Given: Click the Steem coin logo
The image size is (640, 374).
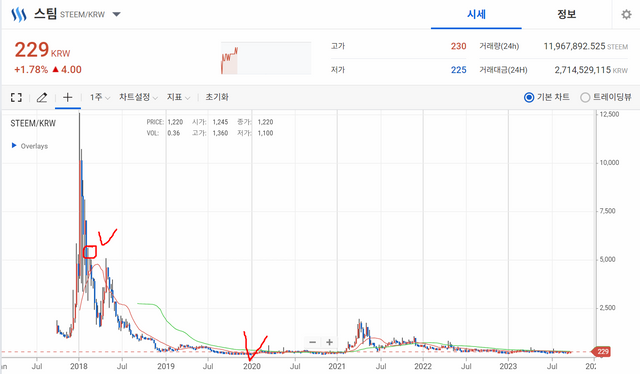Looking at the screenshot, I should [18, 15].
